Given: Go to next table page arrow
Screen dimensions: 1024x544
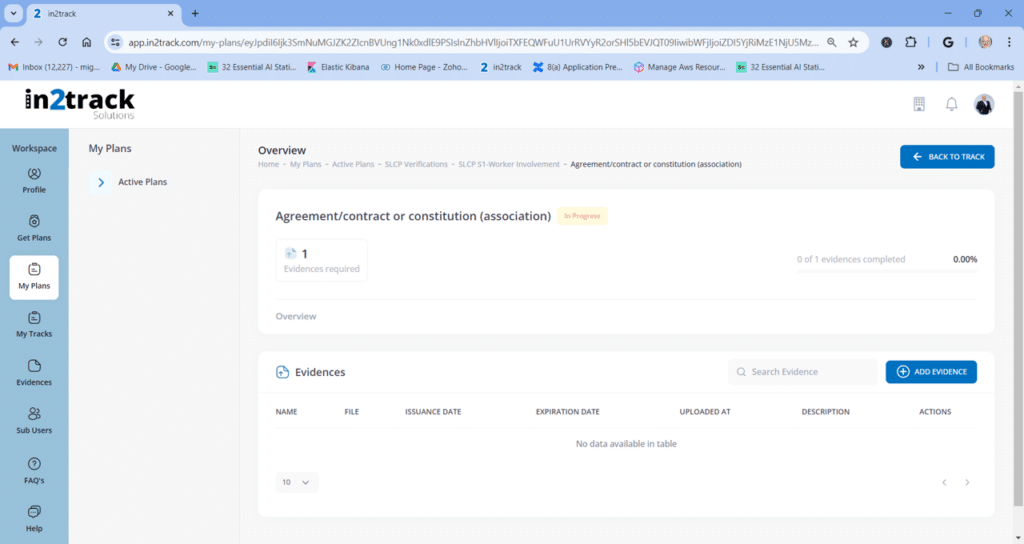Looking at the screenshot, I should pos(967,482).
